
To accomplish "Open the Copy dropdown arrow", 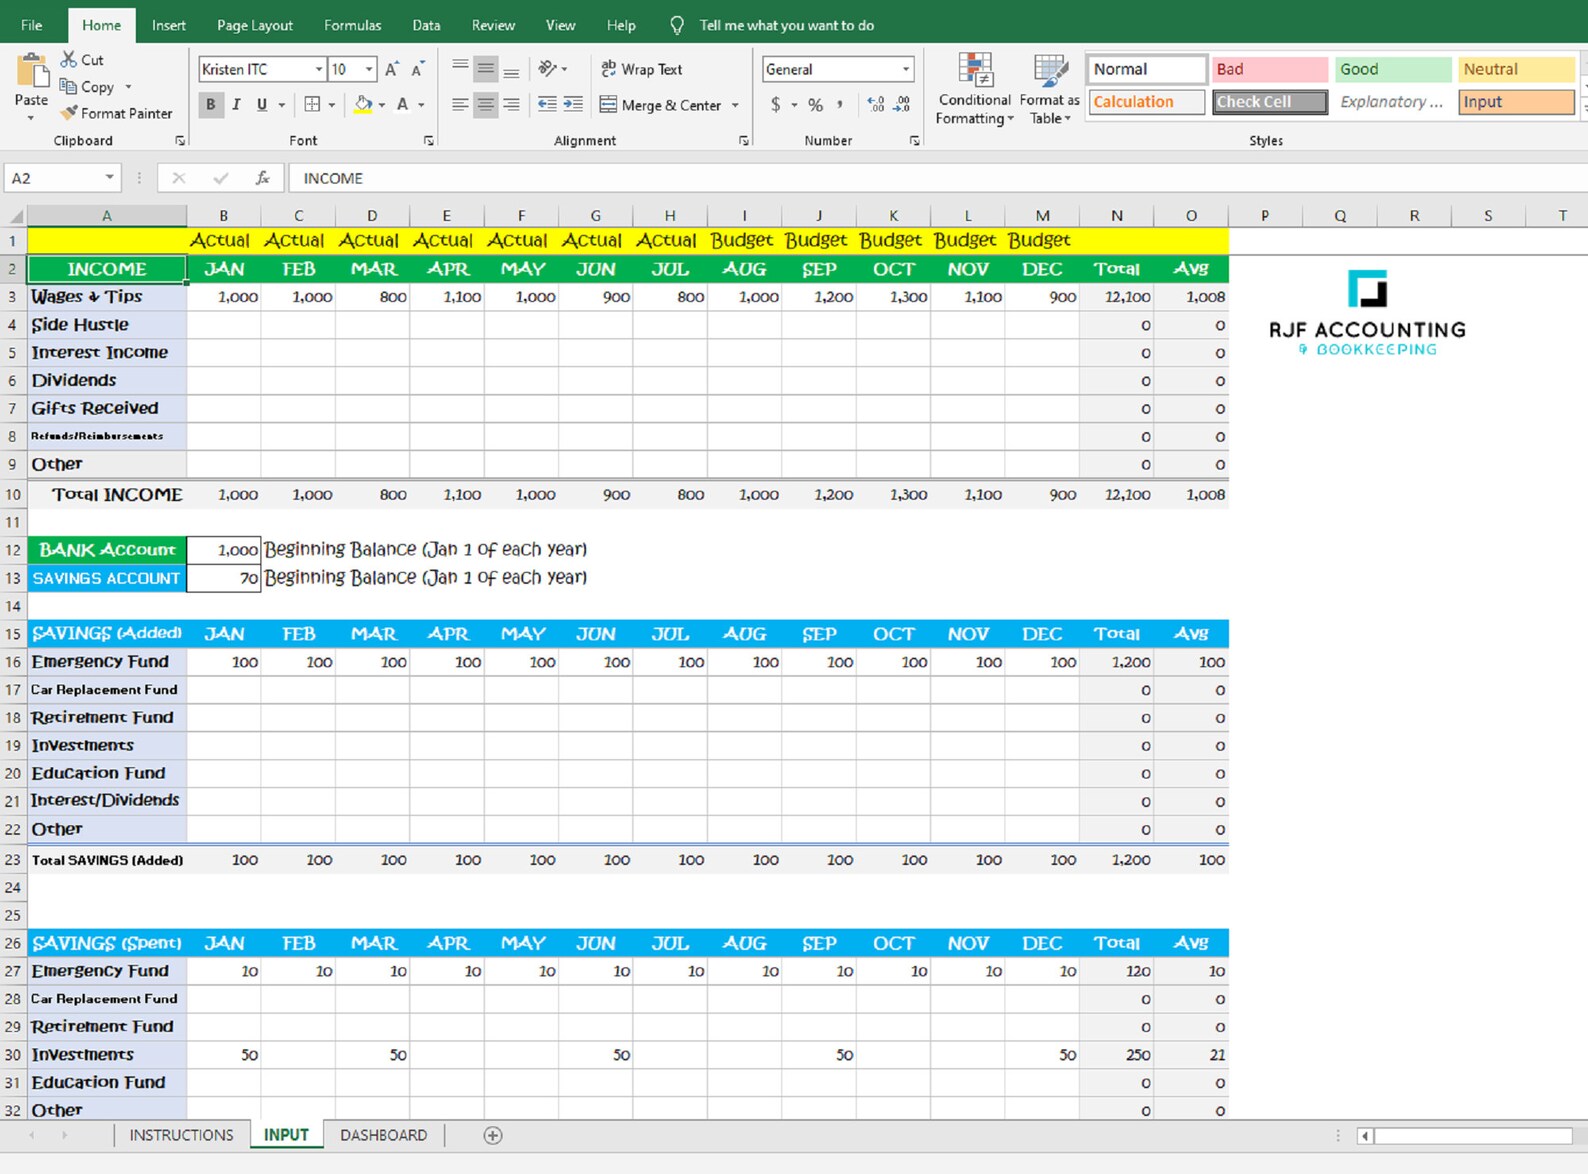I will coord(128,87).
